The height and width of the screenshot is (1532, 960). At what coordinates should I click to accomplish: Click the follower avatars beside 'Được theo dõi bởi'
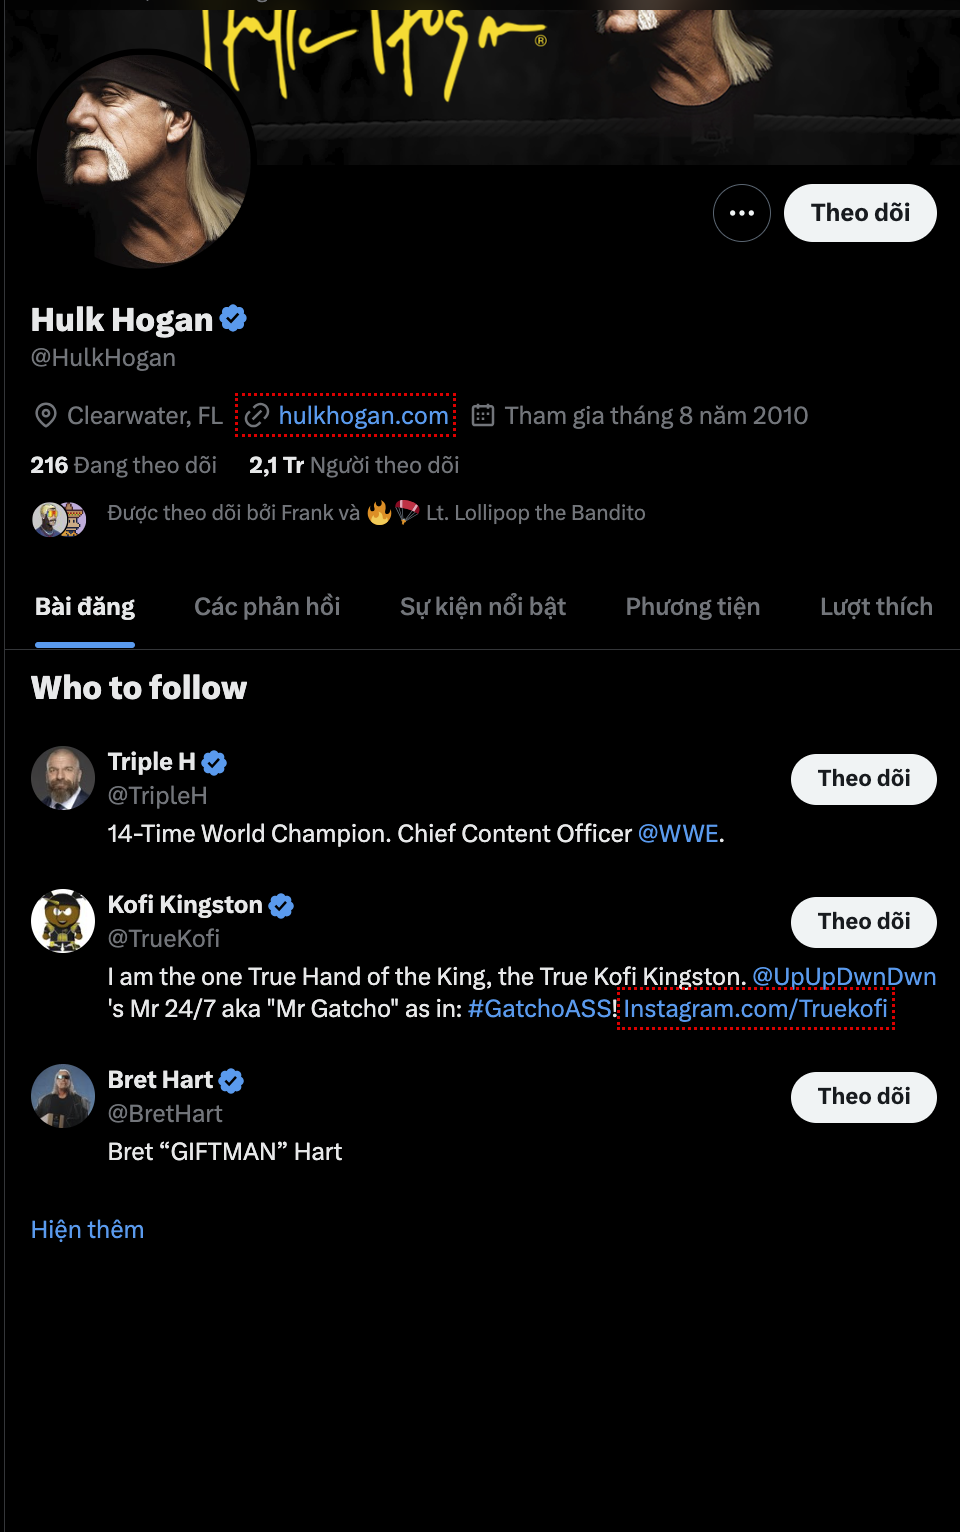tap(59, 518)
